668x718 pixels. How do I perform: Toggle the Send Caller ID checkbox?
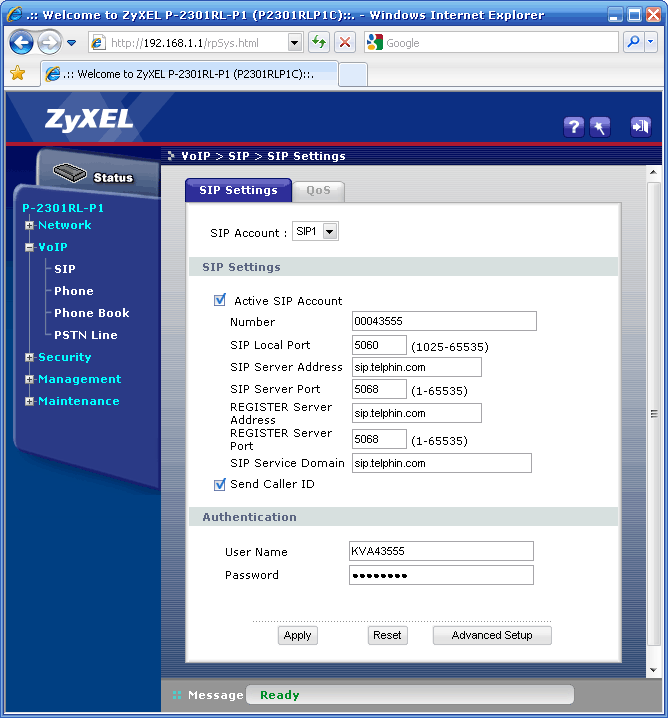pos(220,484)
